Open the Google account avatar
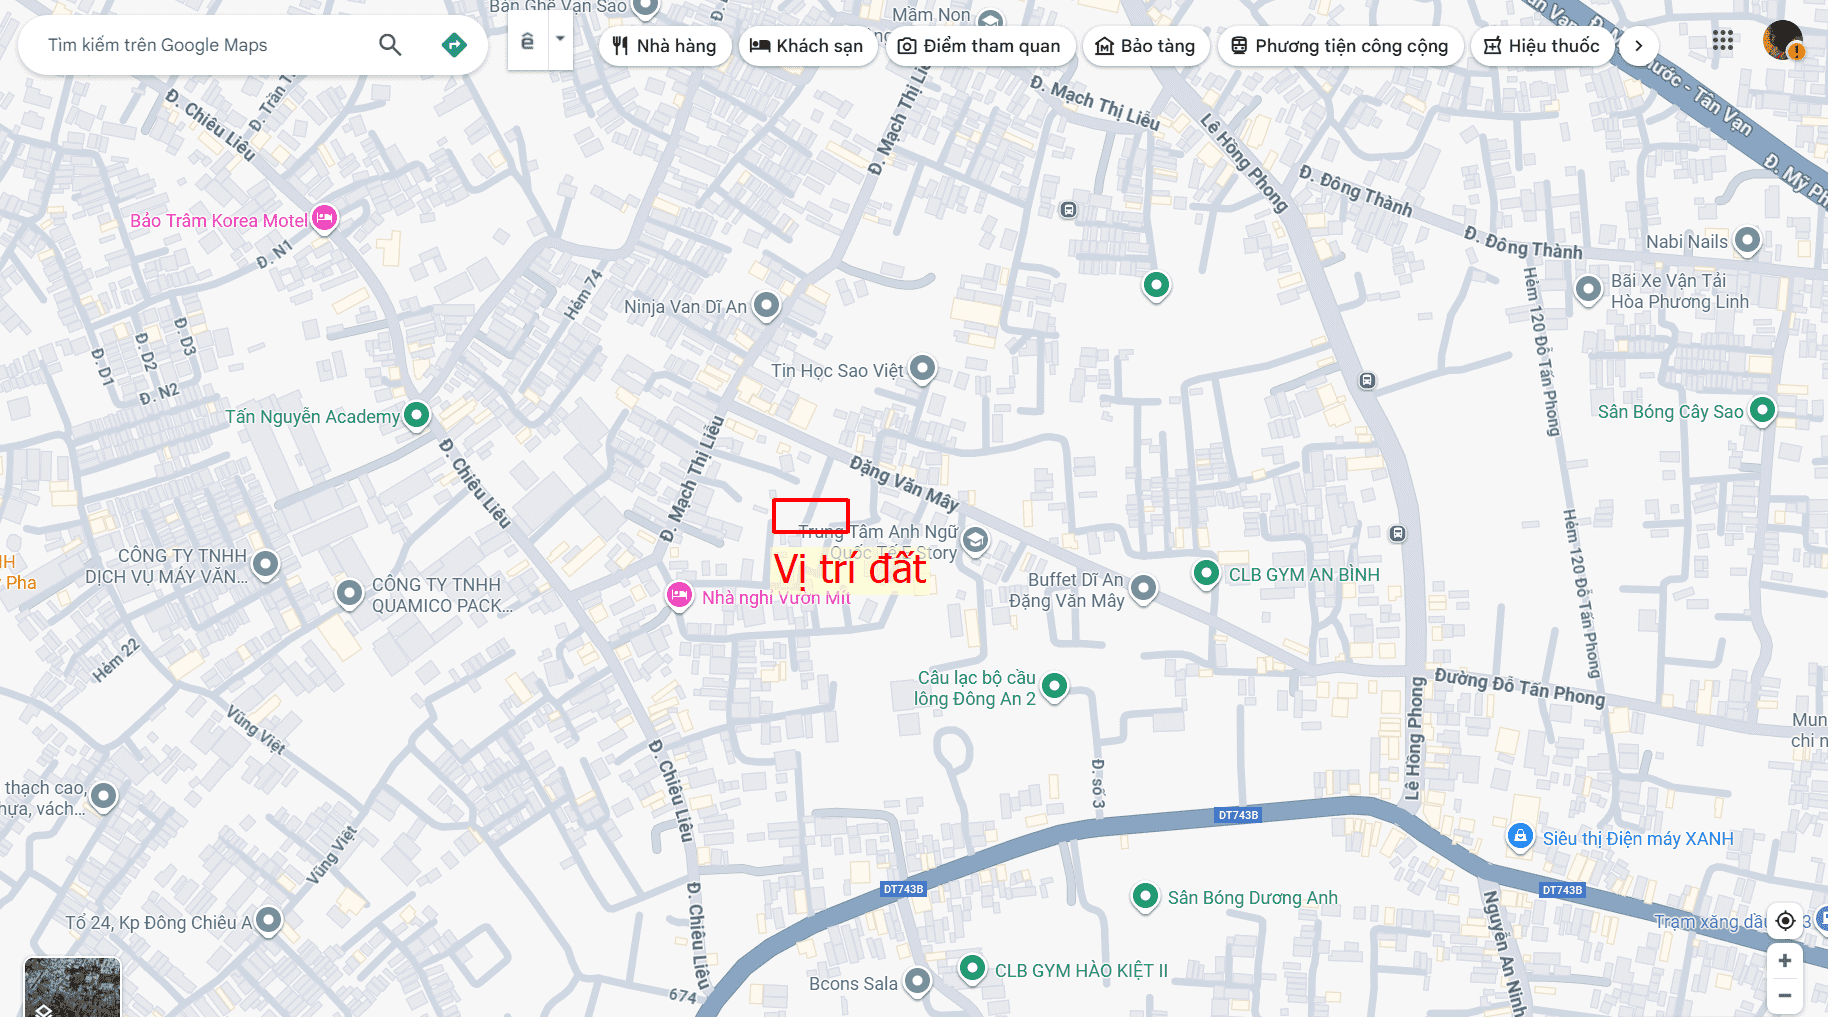 pos(1782,41)
